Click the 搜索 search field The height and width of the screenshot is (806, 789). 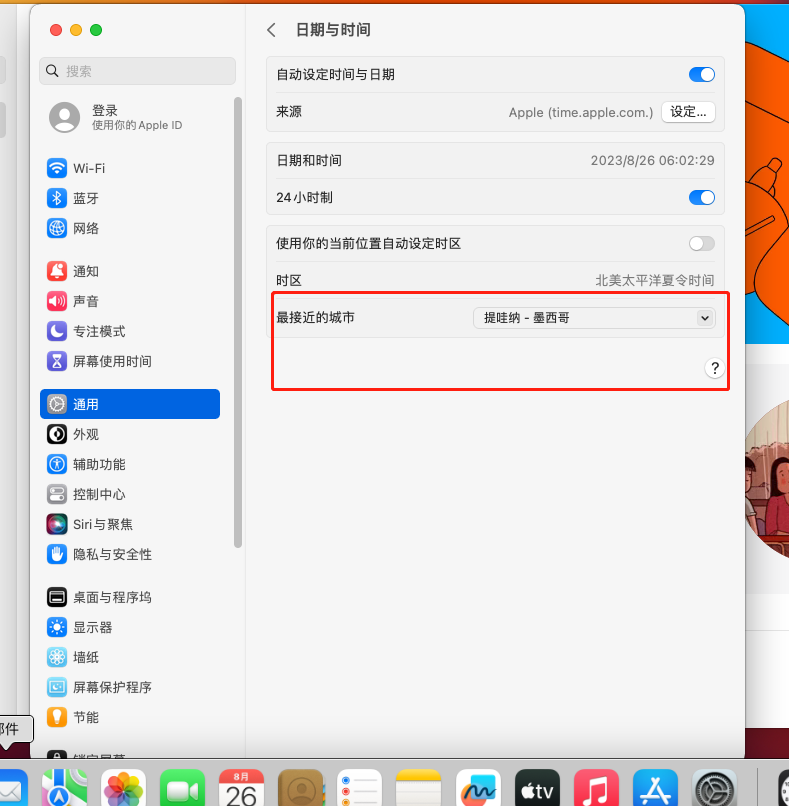click(x=138, y=71)
